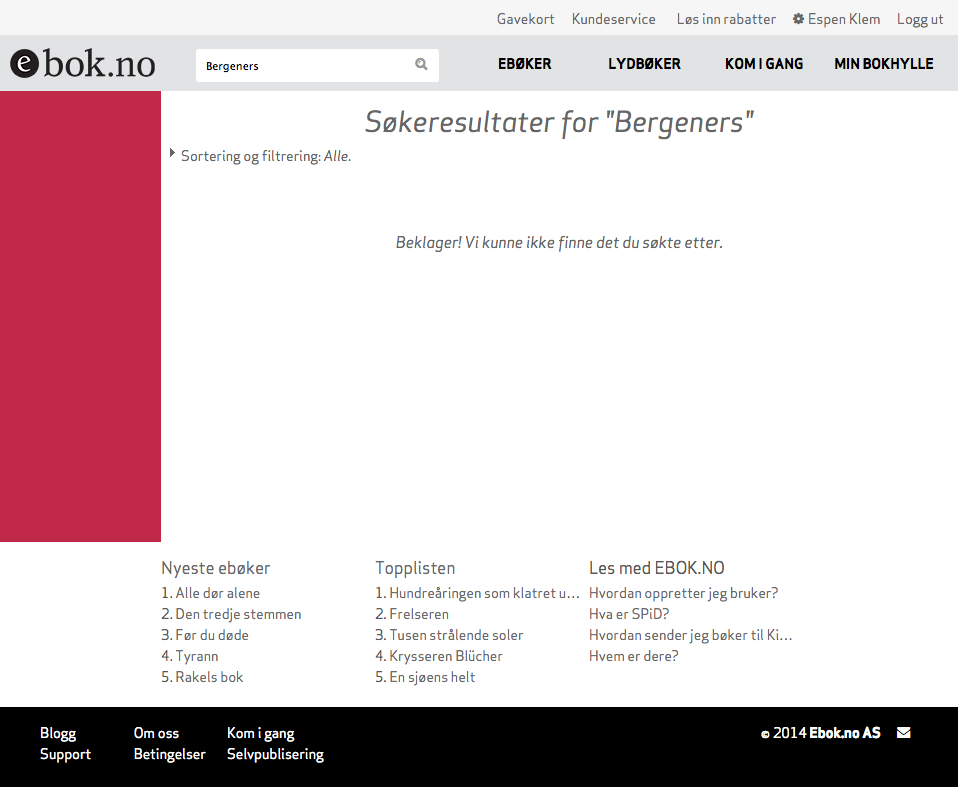Click the search magnifier icon
This screenshot has height=787, width=958.
click(x=421, y=64)
